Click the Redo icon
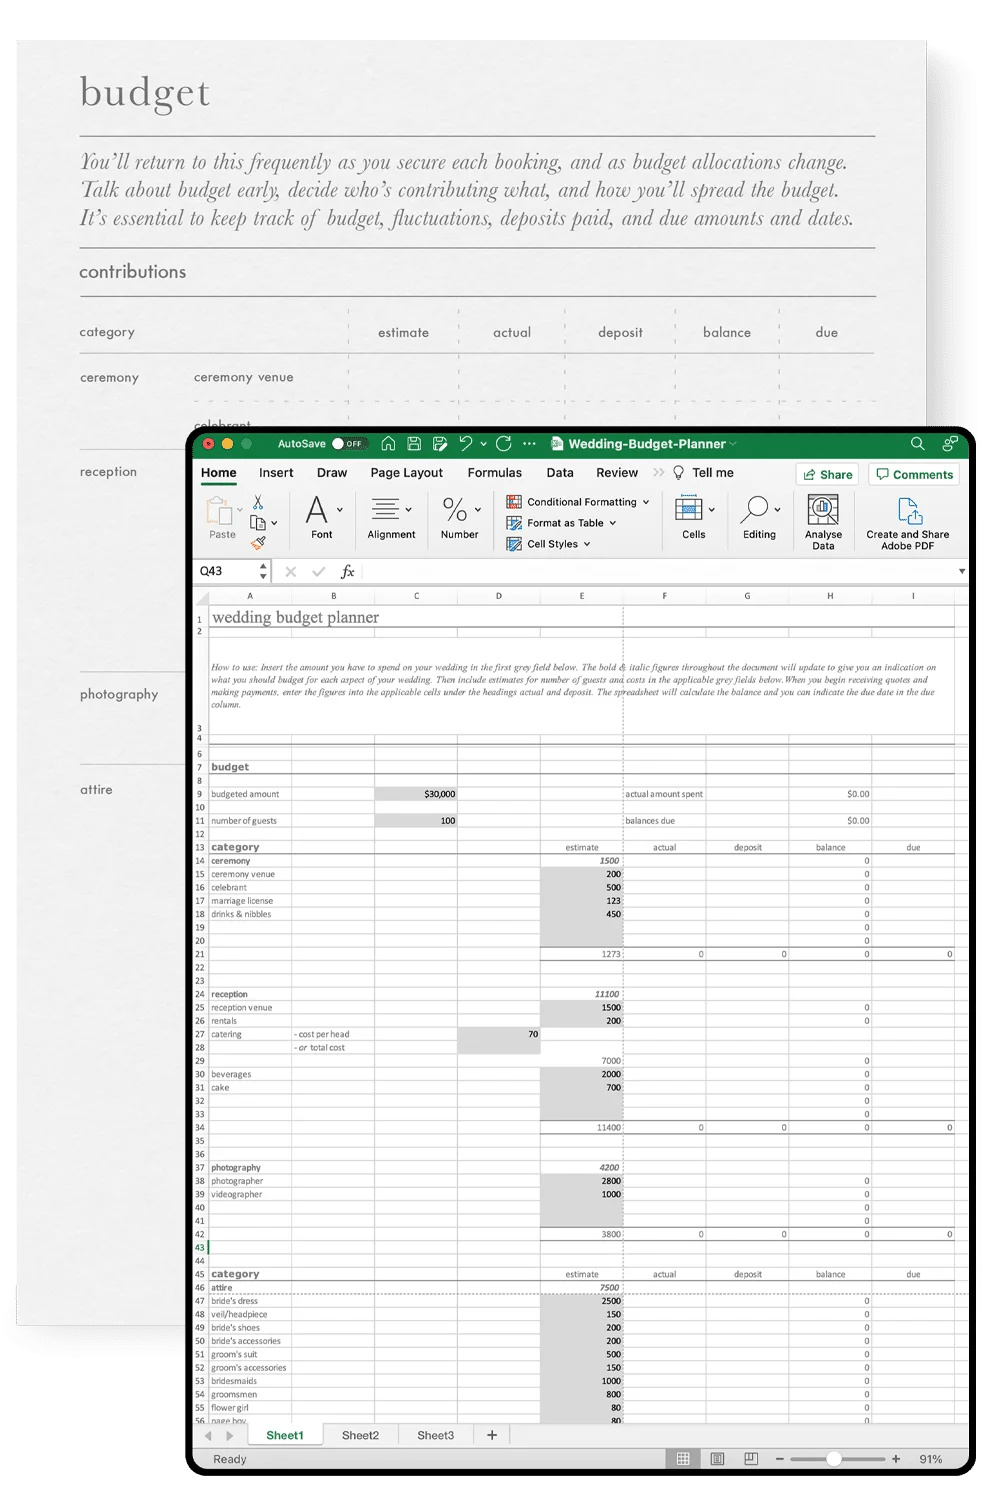Screen dimensions: 1000x1494 pos(504,444)
